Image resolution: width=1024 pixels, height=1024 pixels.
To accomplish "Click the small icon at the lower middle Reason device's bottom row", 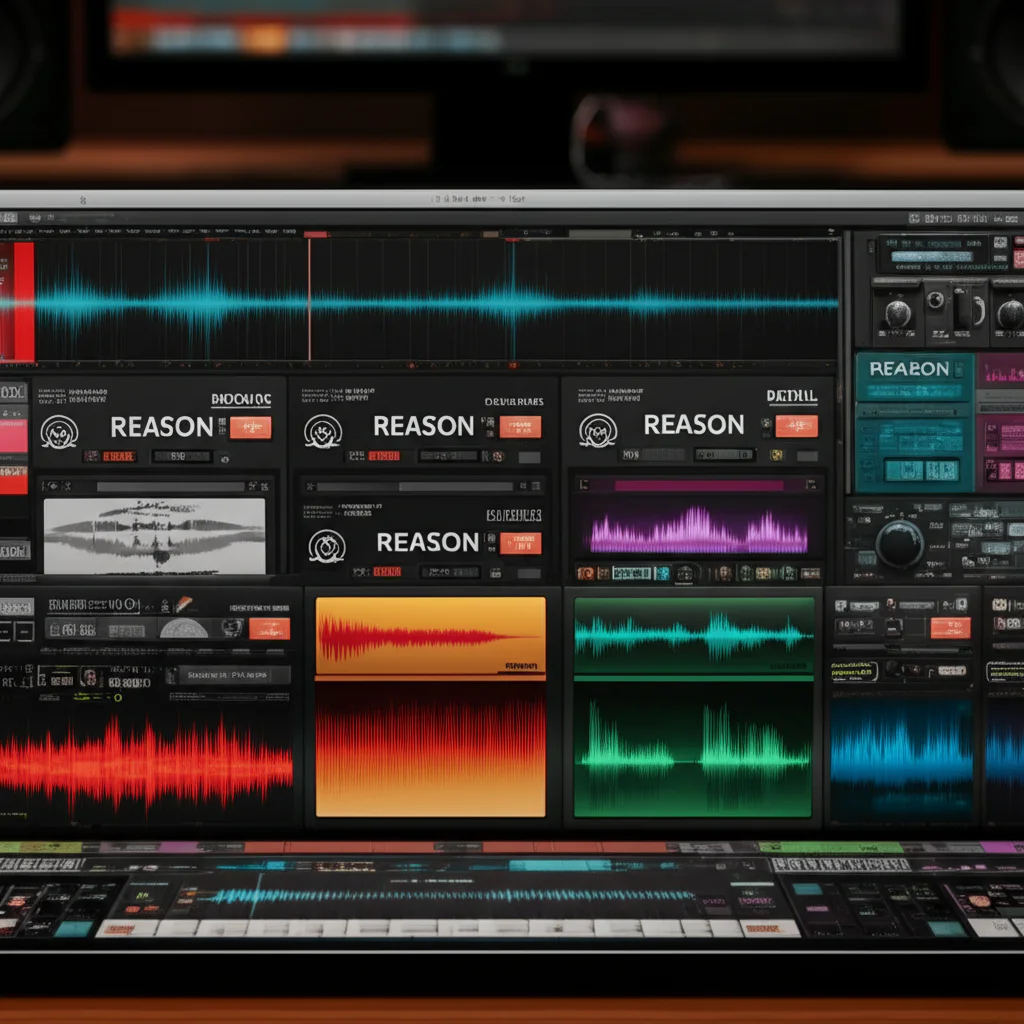I will click(496, 573).
